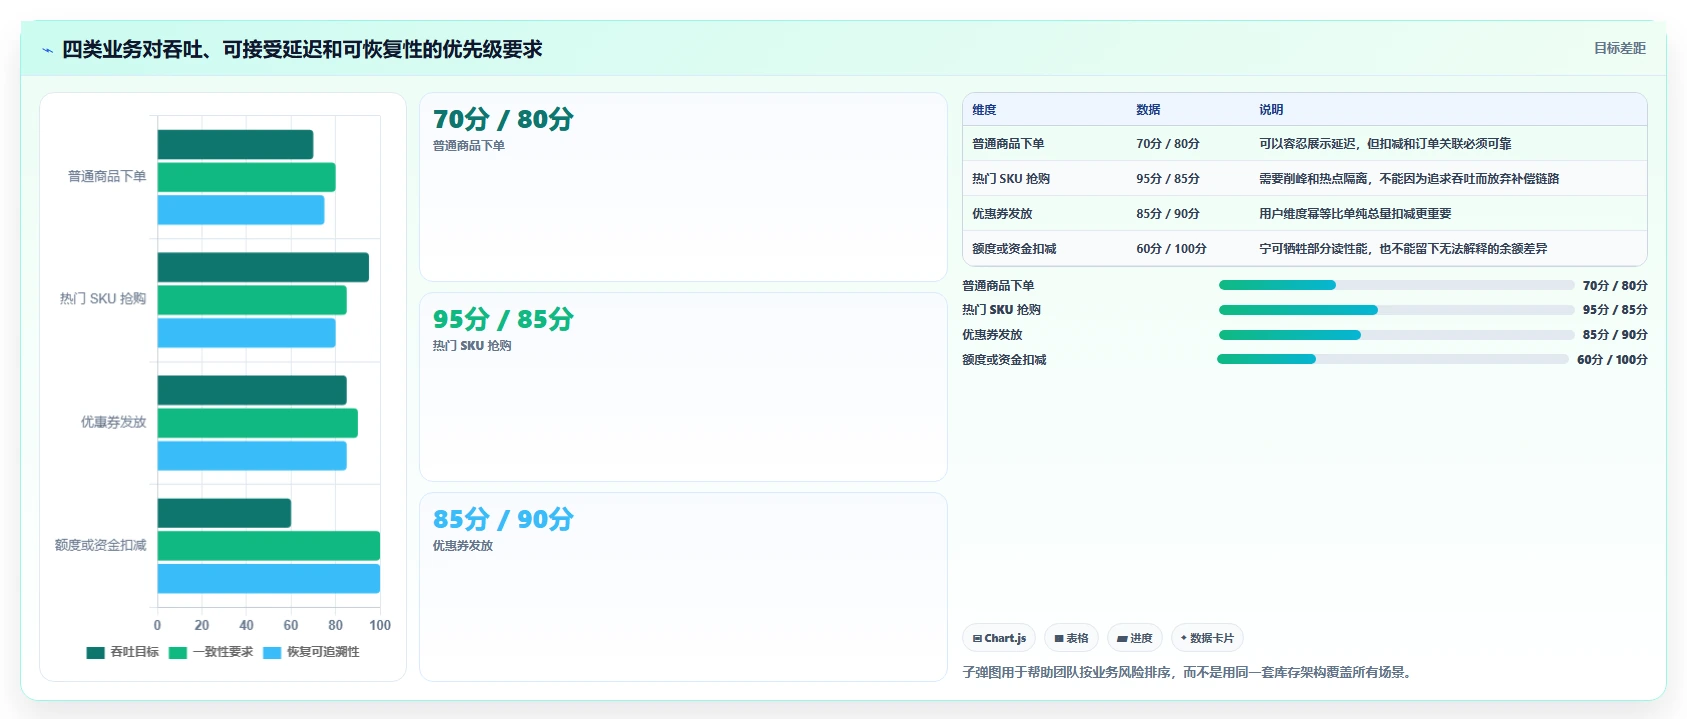
Task: Toggle the 一致性要求 legend entry
Action: [211, 652]
